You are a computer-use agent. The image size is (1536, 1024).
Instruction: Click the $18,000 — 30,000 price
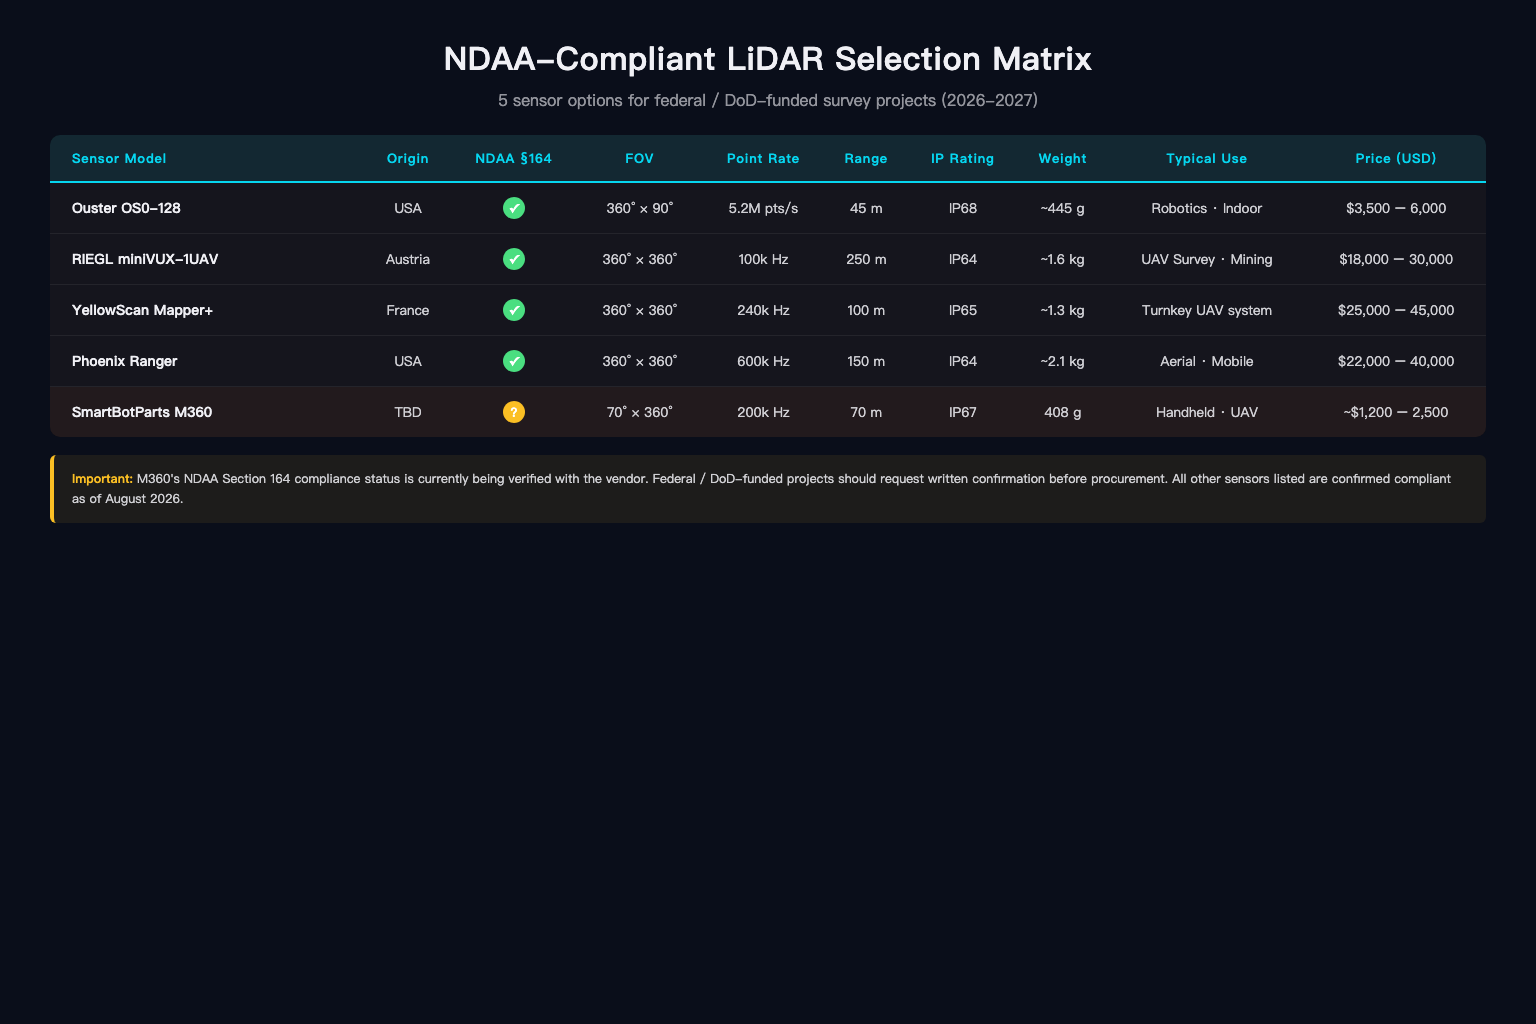point(1396,259)
